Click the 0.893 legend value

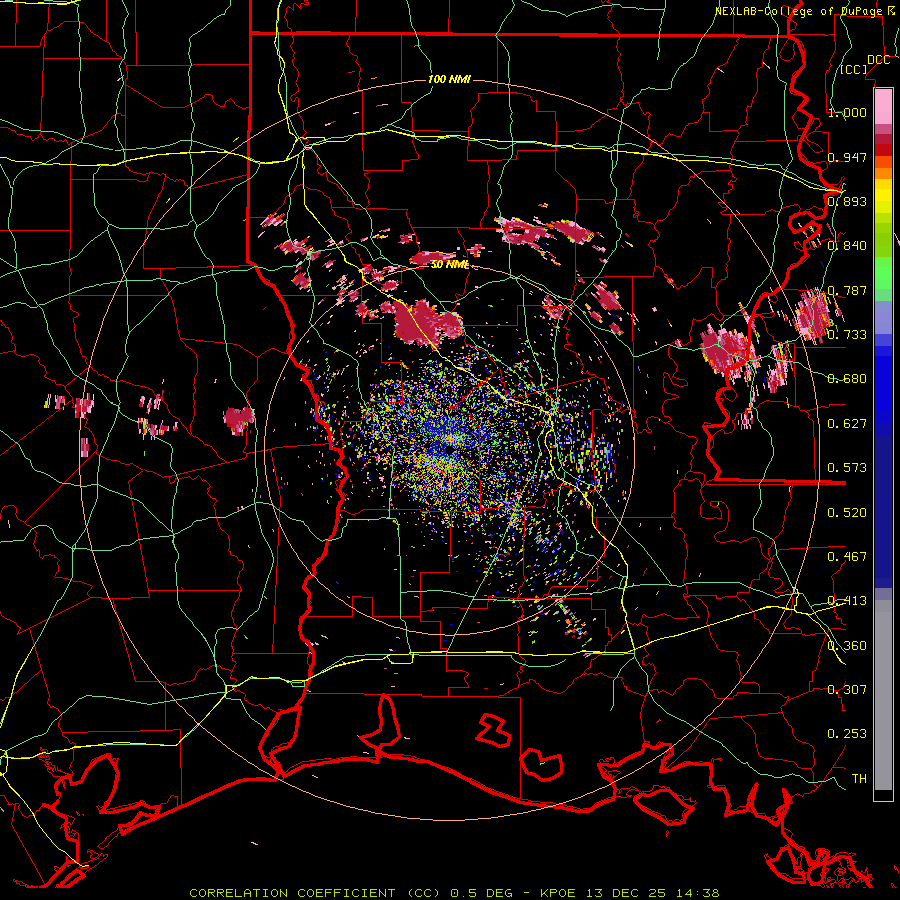[x=847, y=201]
